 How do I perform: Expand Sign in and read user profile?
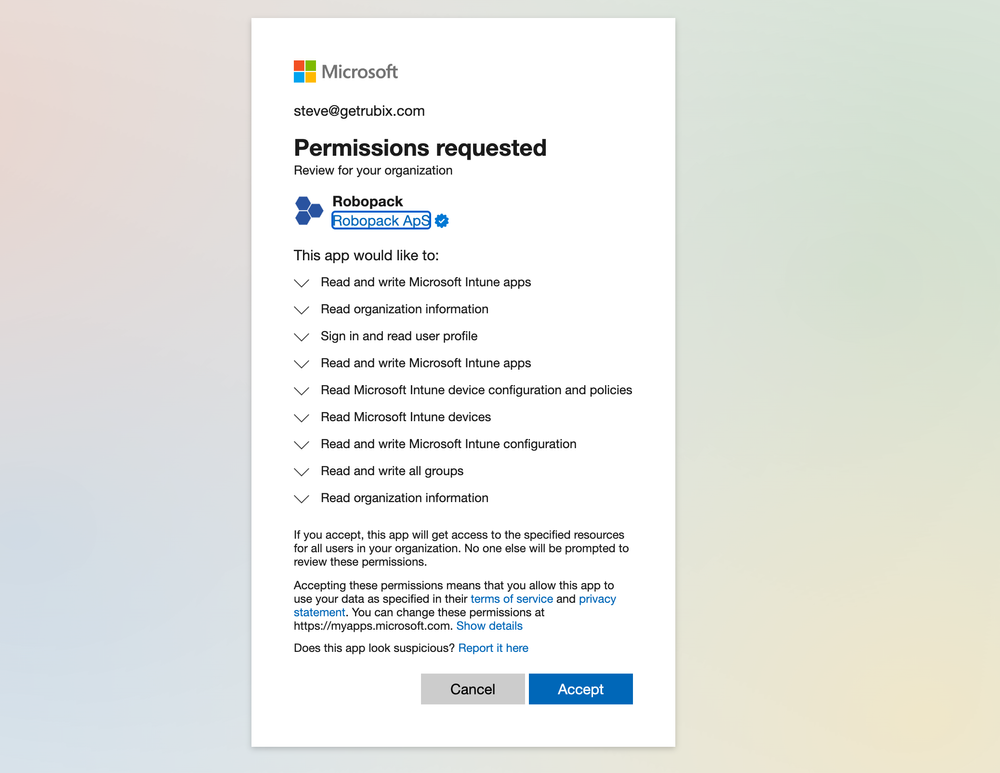click(301, 337)
